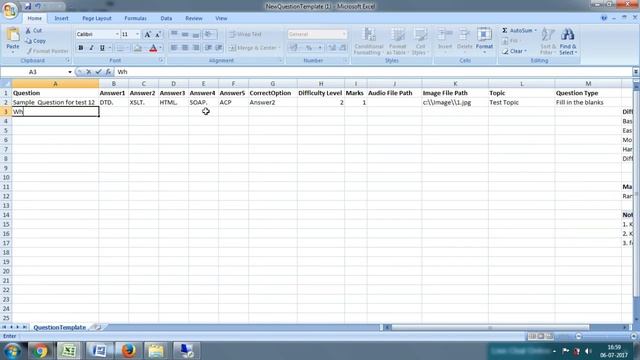Open the Formulas tab
640x360 pixels.
coord(136,18)
